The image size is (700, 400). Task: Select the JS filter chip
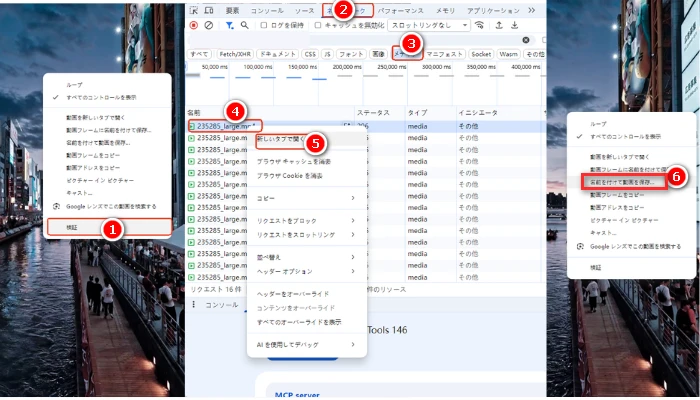coord(328,54)
